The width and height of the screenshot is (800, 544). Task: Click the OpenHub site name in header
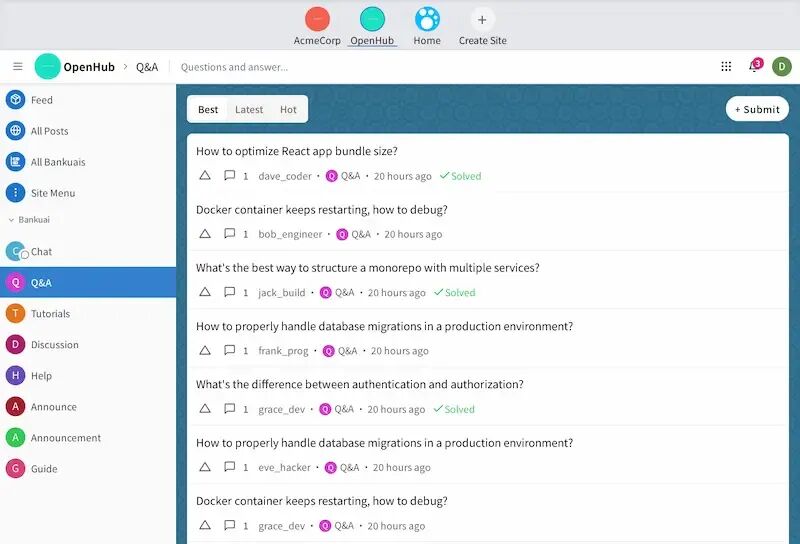[x=89, y=67]
